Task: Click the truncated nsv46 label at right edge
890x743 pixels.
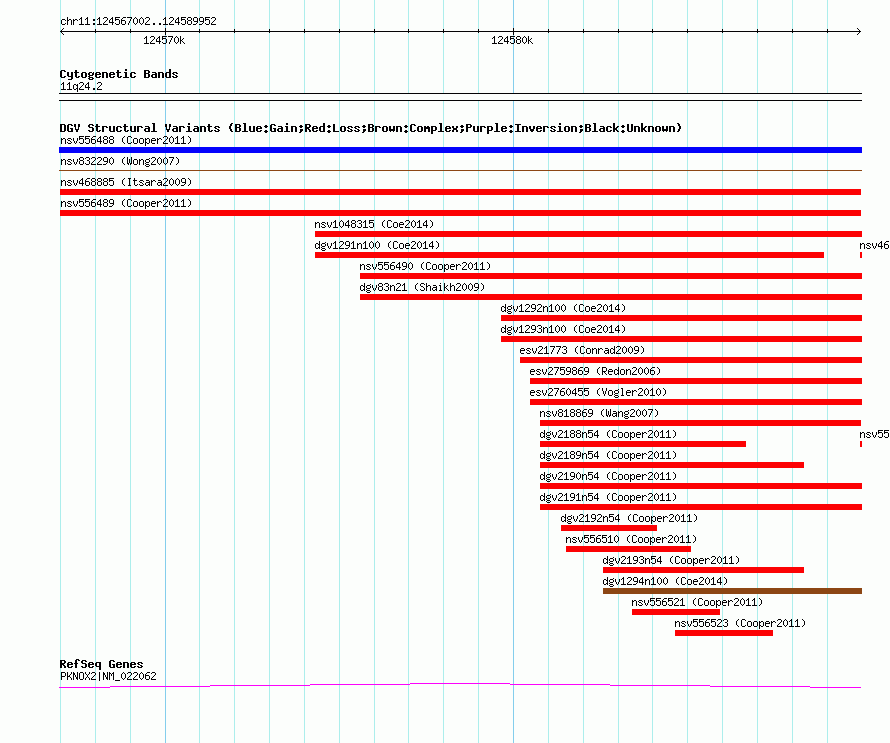Action: tap(874, 245)
